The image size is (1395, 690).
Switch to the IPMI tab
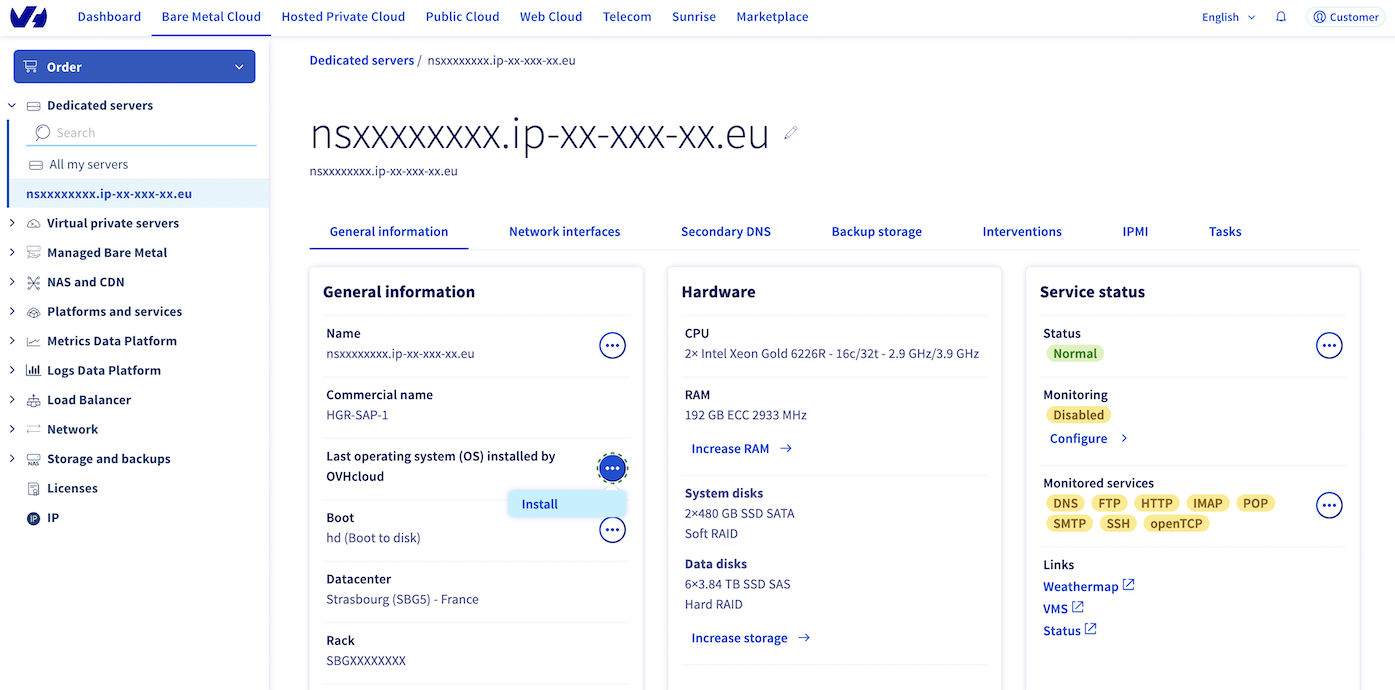tap(1135, 231)
